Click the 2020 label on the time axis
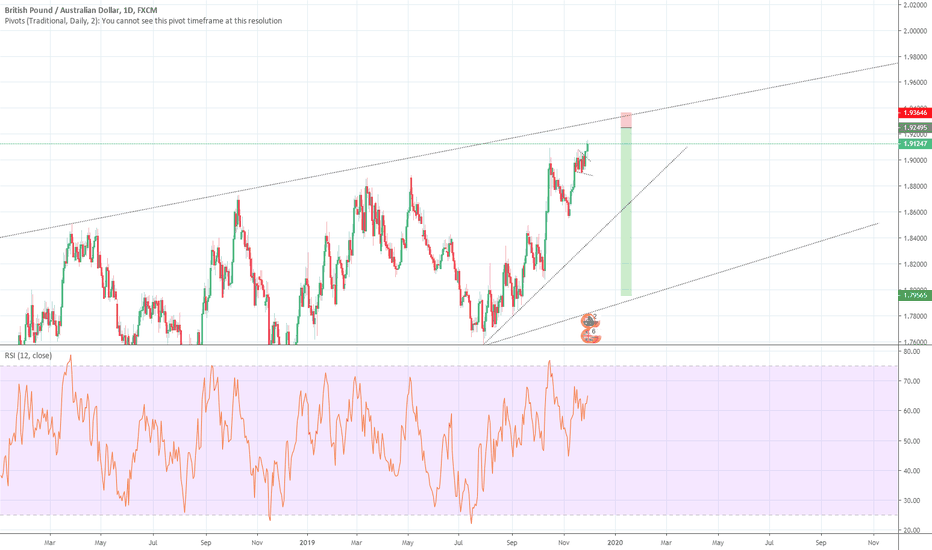This screenshot has height=550, width=932. [615, 541]
